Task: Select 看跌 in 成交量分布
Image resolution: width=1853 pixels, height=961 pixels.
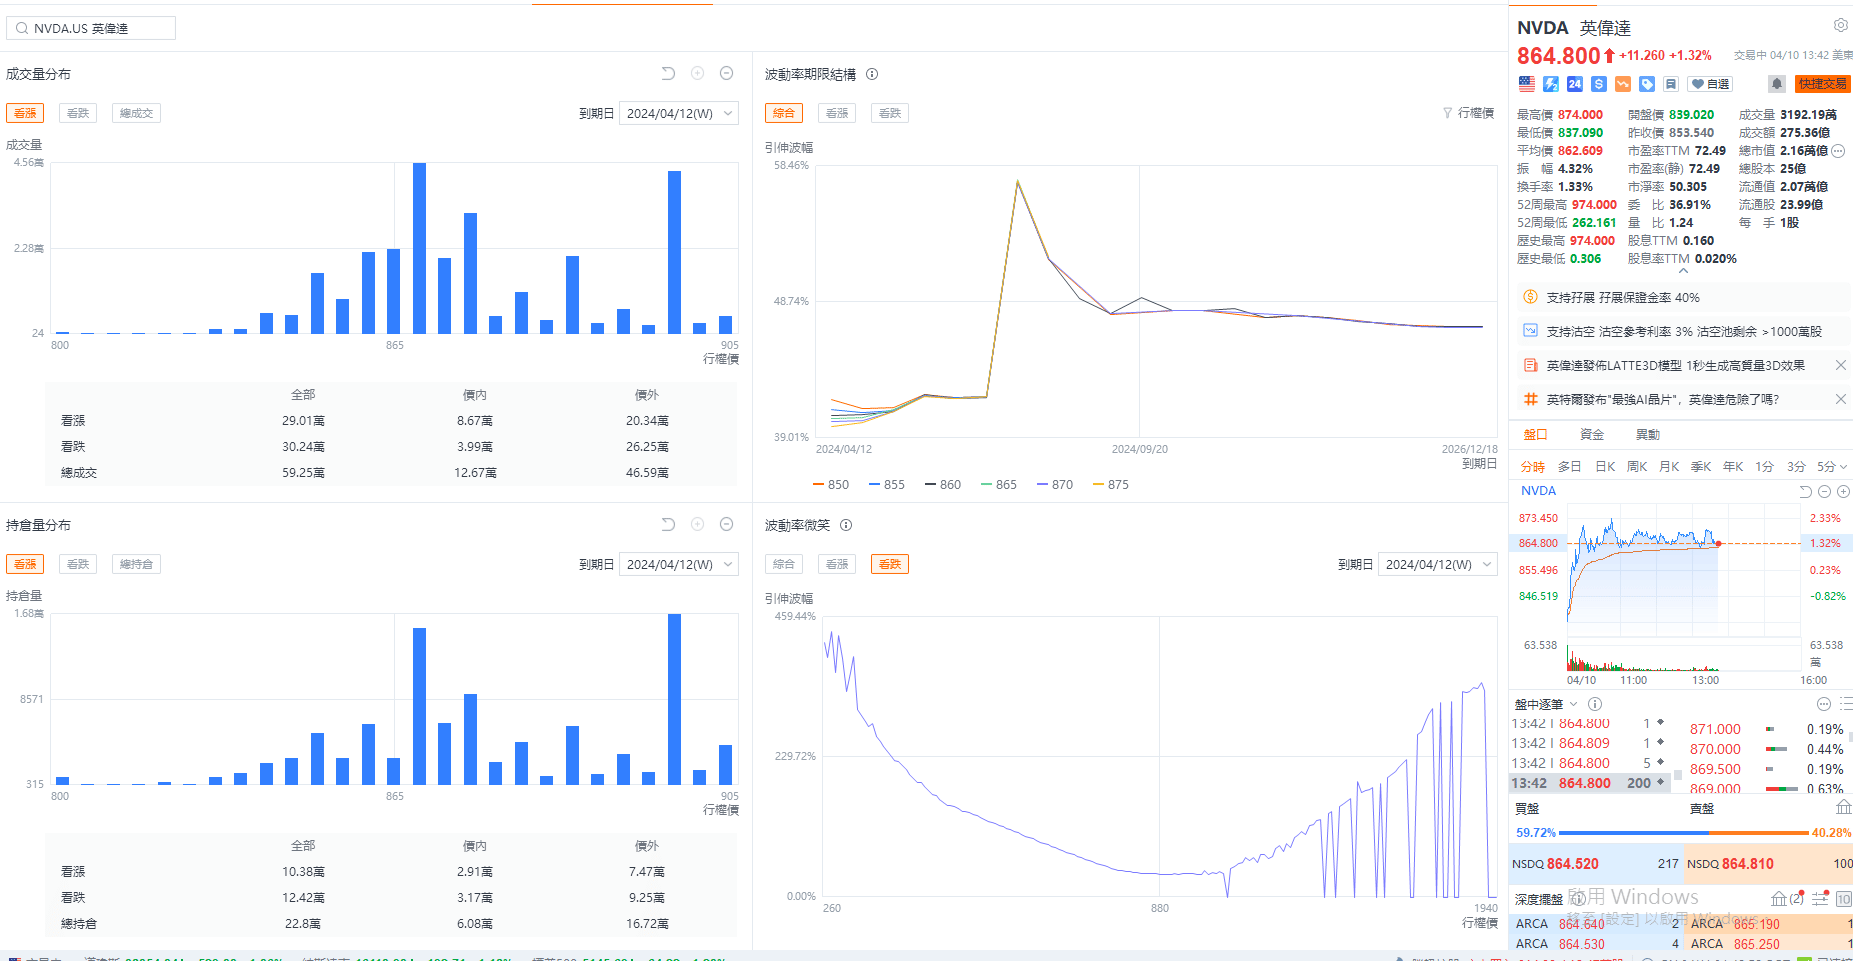Action: (78, 113)
